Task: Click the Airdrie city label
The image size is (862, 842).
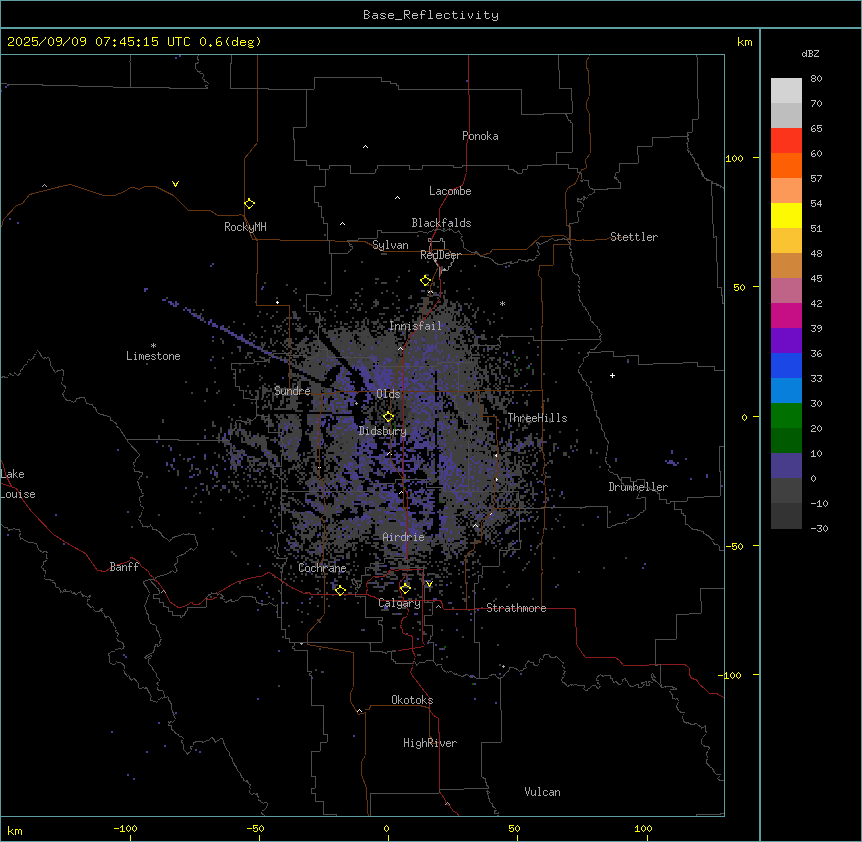Action: 404,537
